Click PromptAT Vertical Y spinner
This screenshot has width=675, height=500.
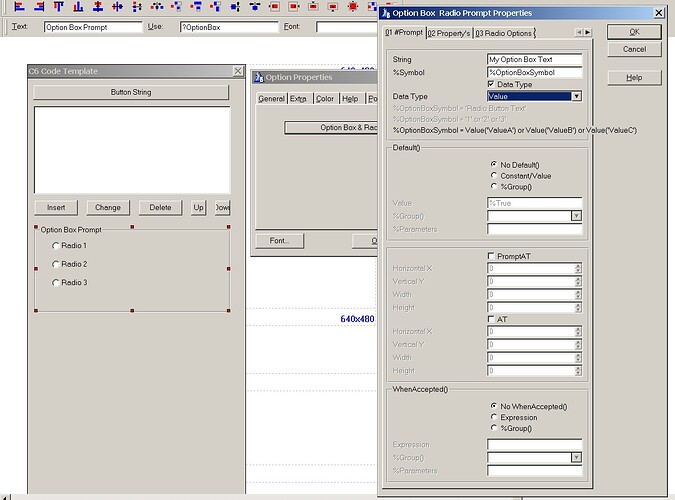click(x=578, y=282)
